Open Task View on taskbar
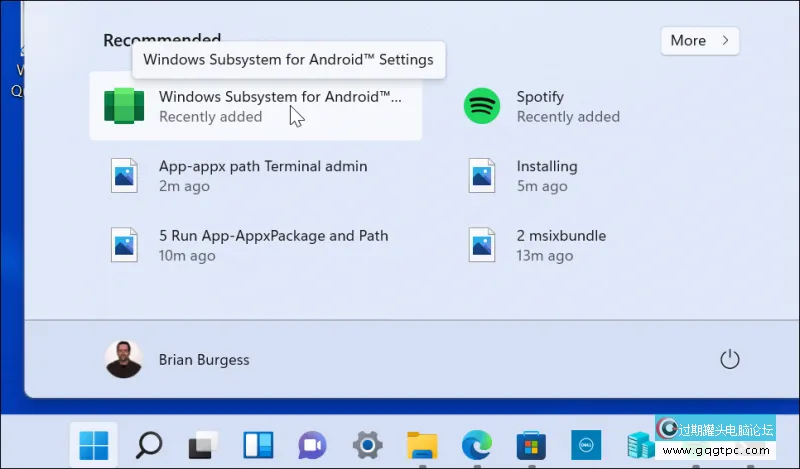Image resolution: width=800 pixels, height=469 pixels. [204, 444]
